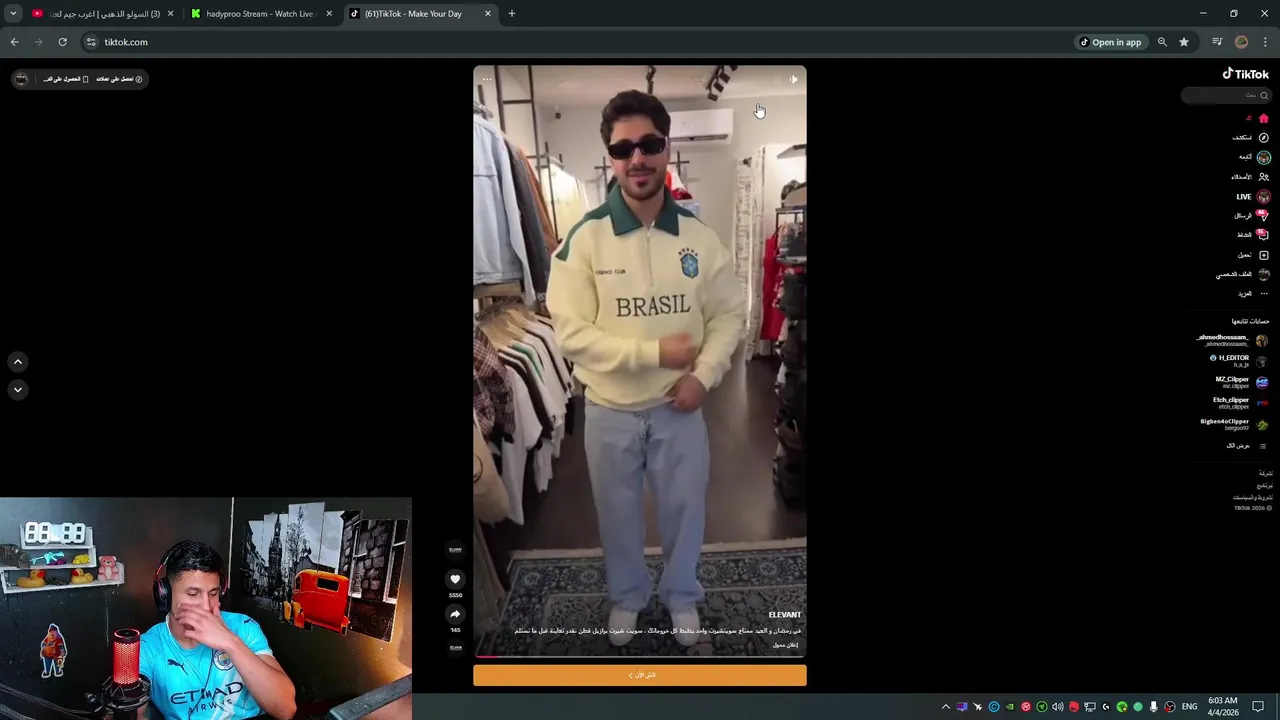
Task: Like the video with heart icon
Action: tap(455, 579)
